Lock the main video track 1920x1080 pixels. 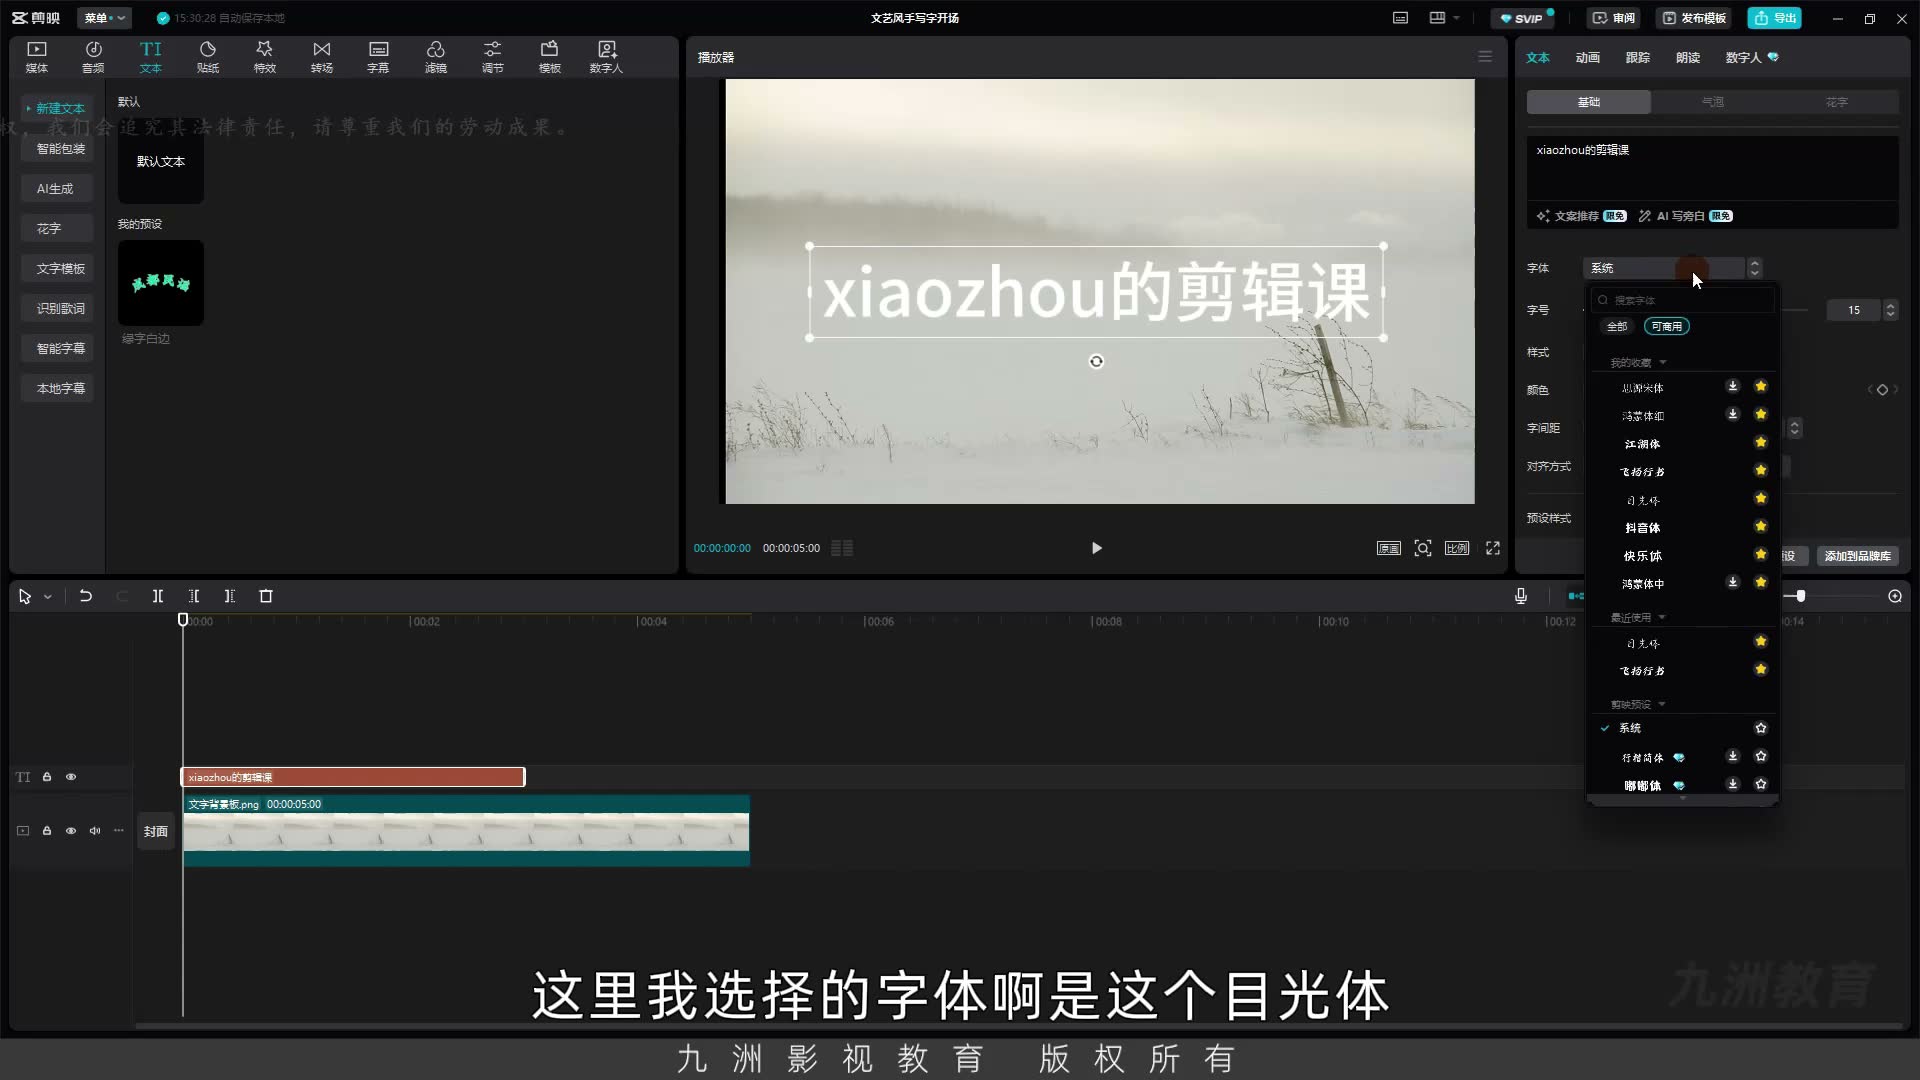[x=47, y=831]
